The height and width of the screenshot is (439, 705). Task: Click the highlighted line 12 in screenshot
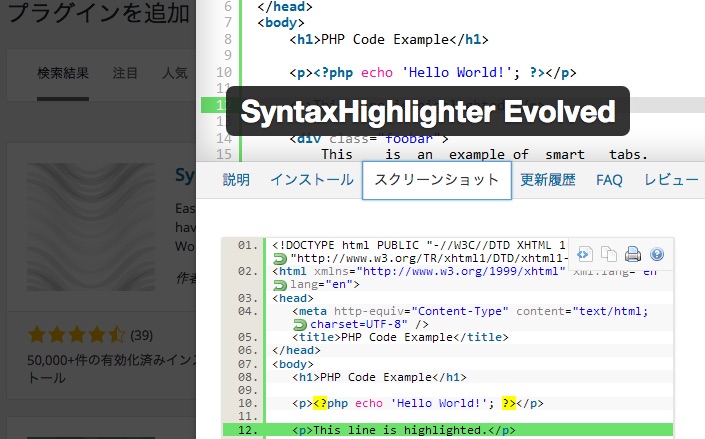point(448,430)
